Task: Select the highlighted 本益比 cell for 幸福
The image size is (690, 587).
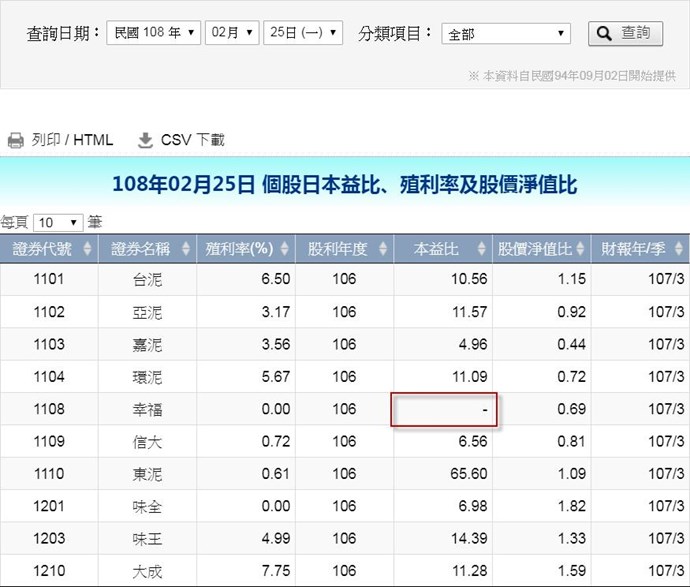Action: 445,410
